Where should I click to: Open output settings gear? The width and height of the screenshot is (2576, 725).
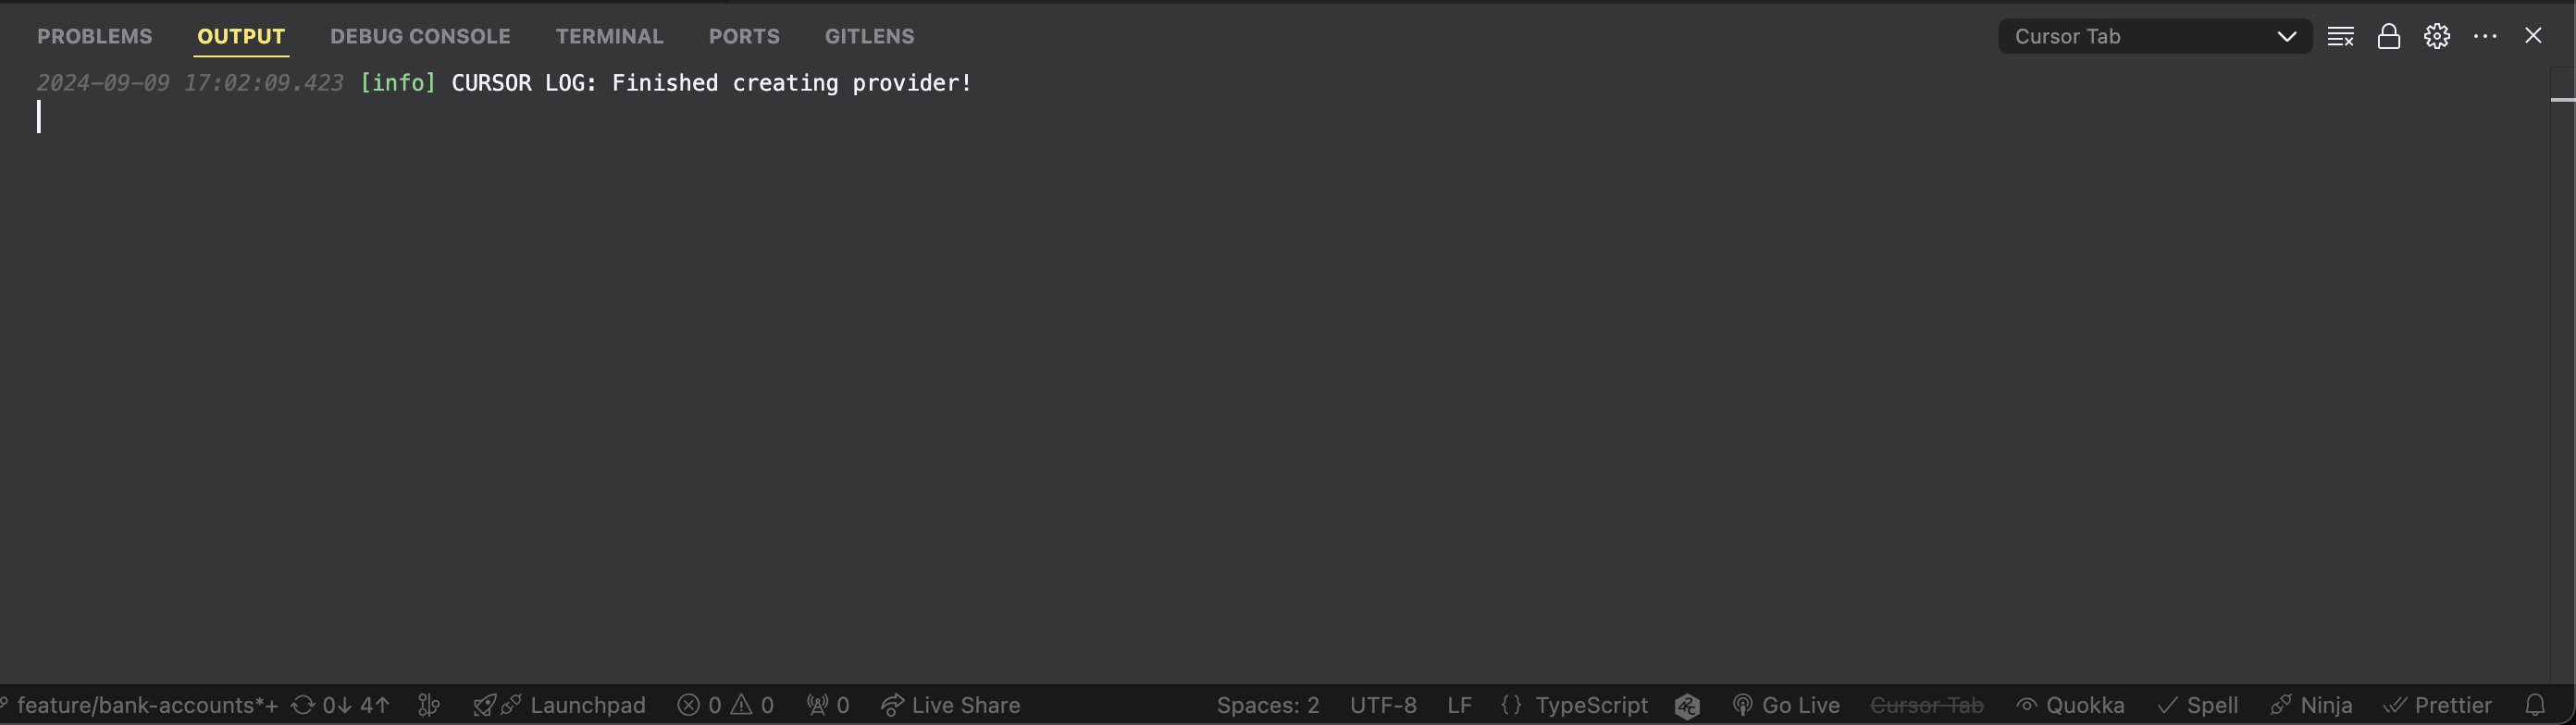pos(2437,36)
